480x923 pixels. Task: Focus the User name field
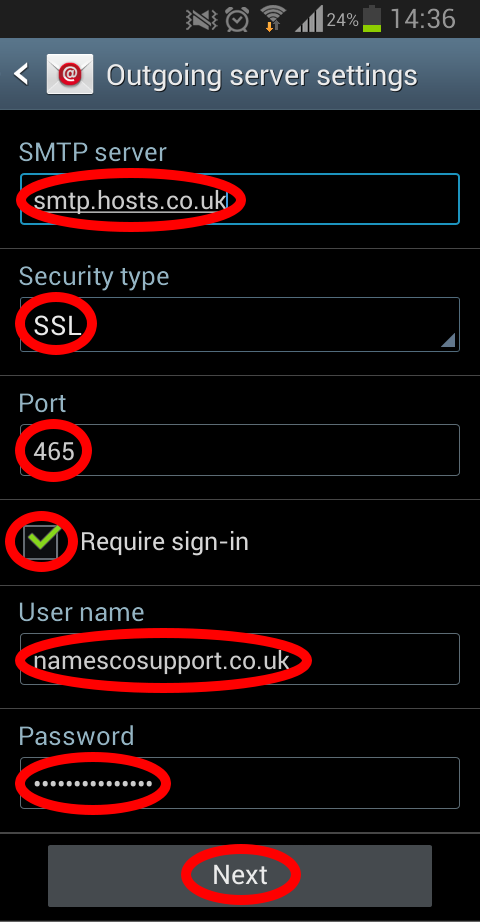[x=240, y=659]
